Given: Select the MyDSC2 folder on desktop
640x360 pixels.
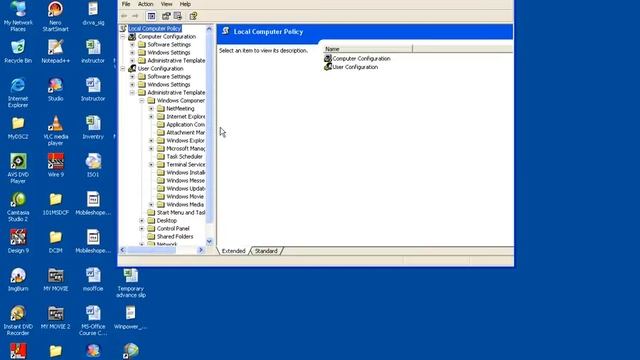Looking at the screenshot, I should [x=18, y=128].
